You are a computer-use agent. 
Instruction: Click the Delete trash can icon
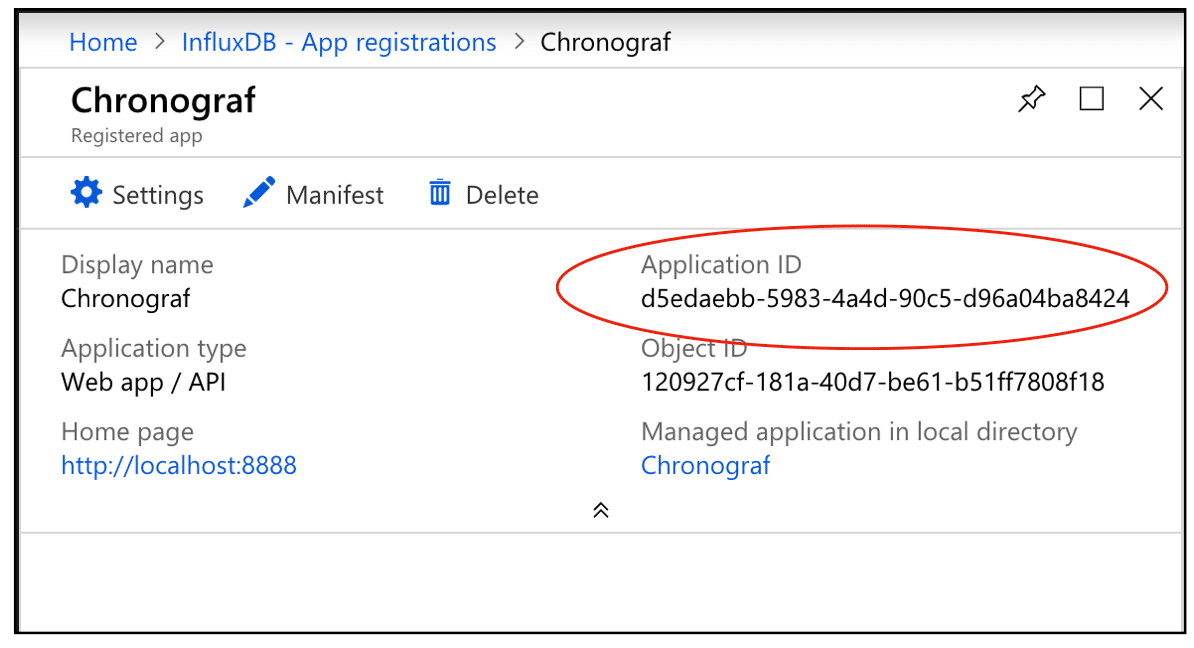[440, 193]
